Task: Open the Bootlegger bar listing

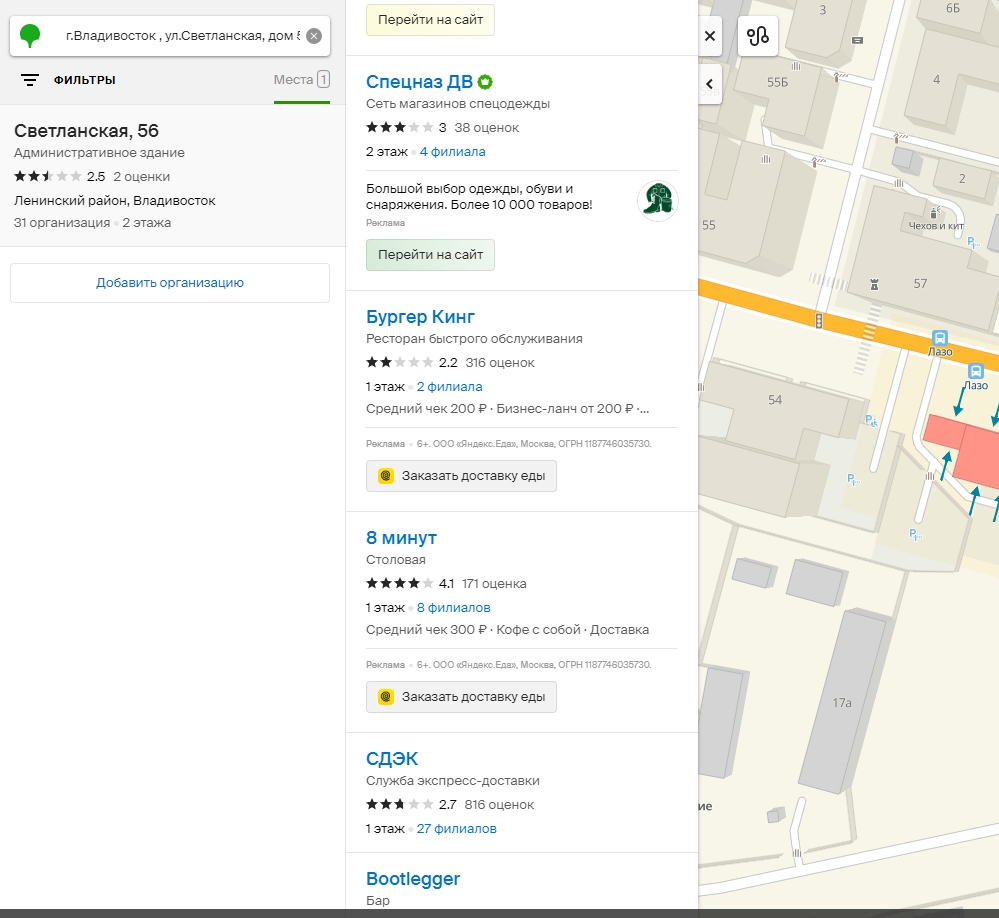Action: click(x=413, y=879)
